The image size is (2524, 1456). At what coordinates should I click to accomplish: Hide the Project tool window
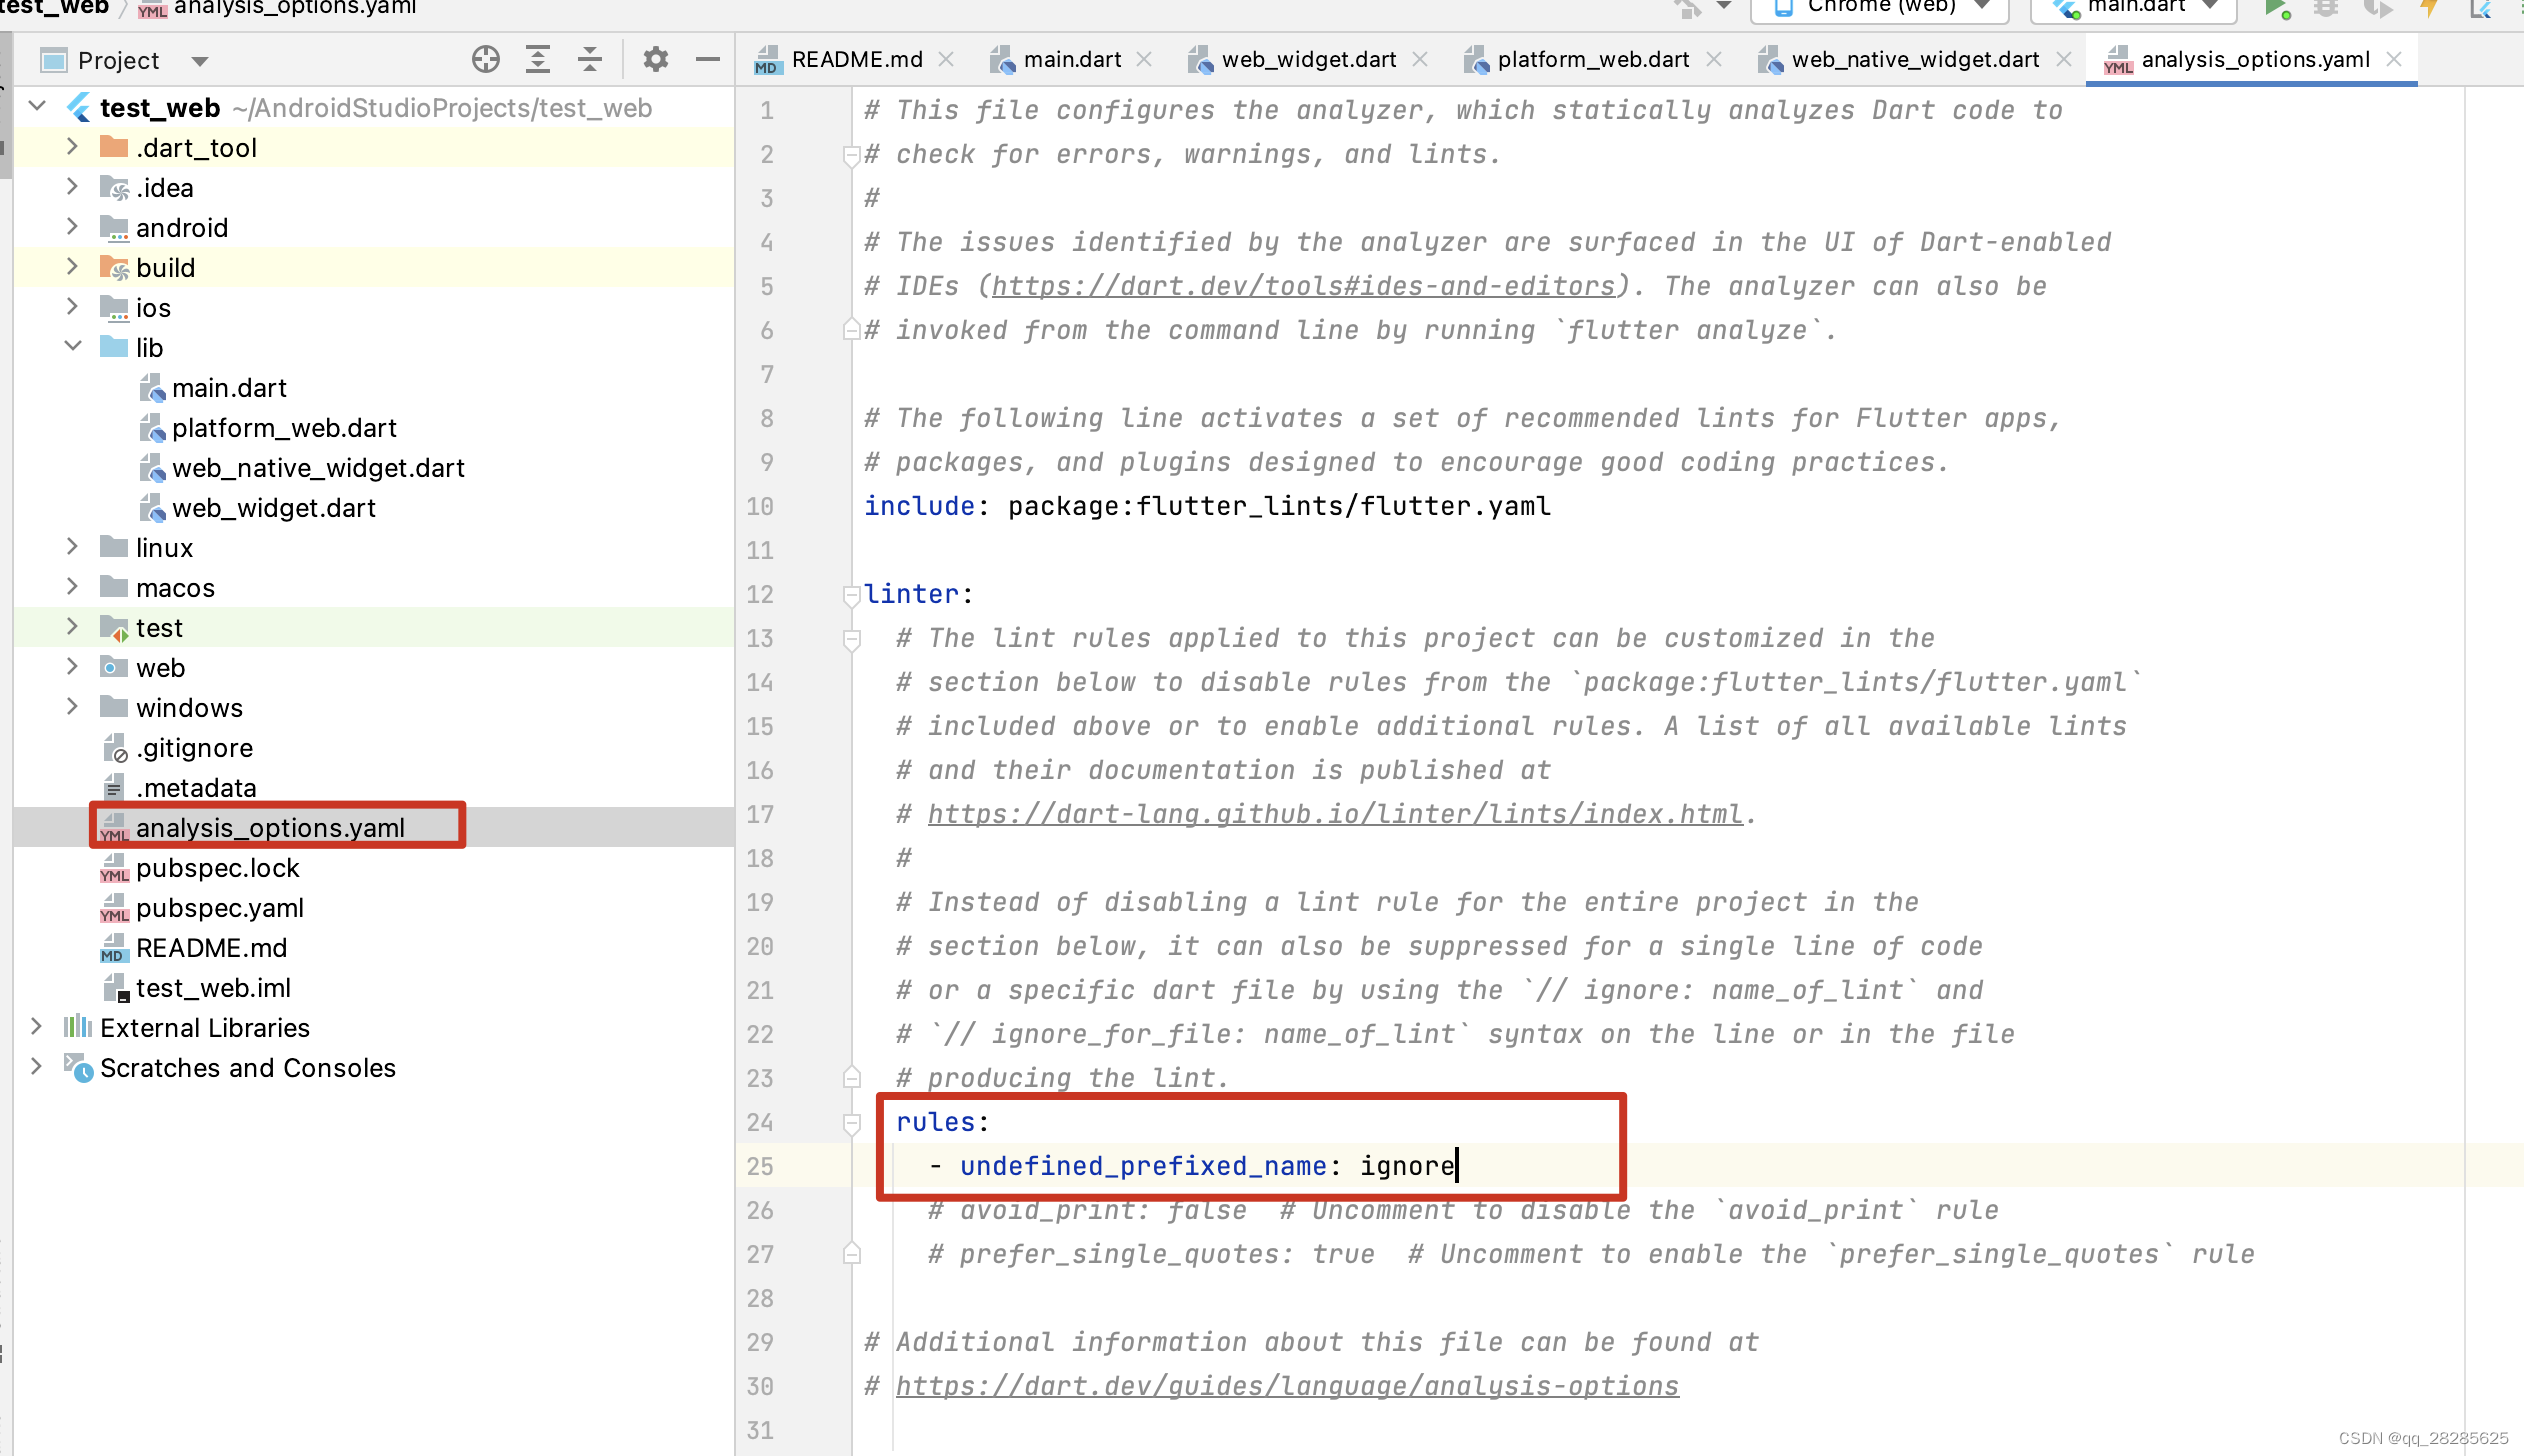[708, 59]
